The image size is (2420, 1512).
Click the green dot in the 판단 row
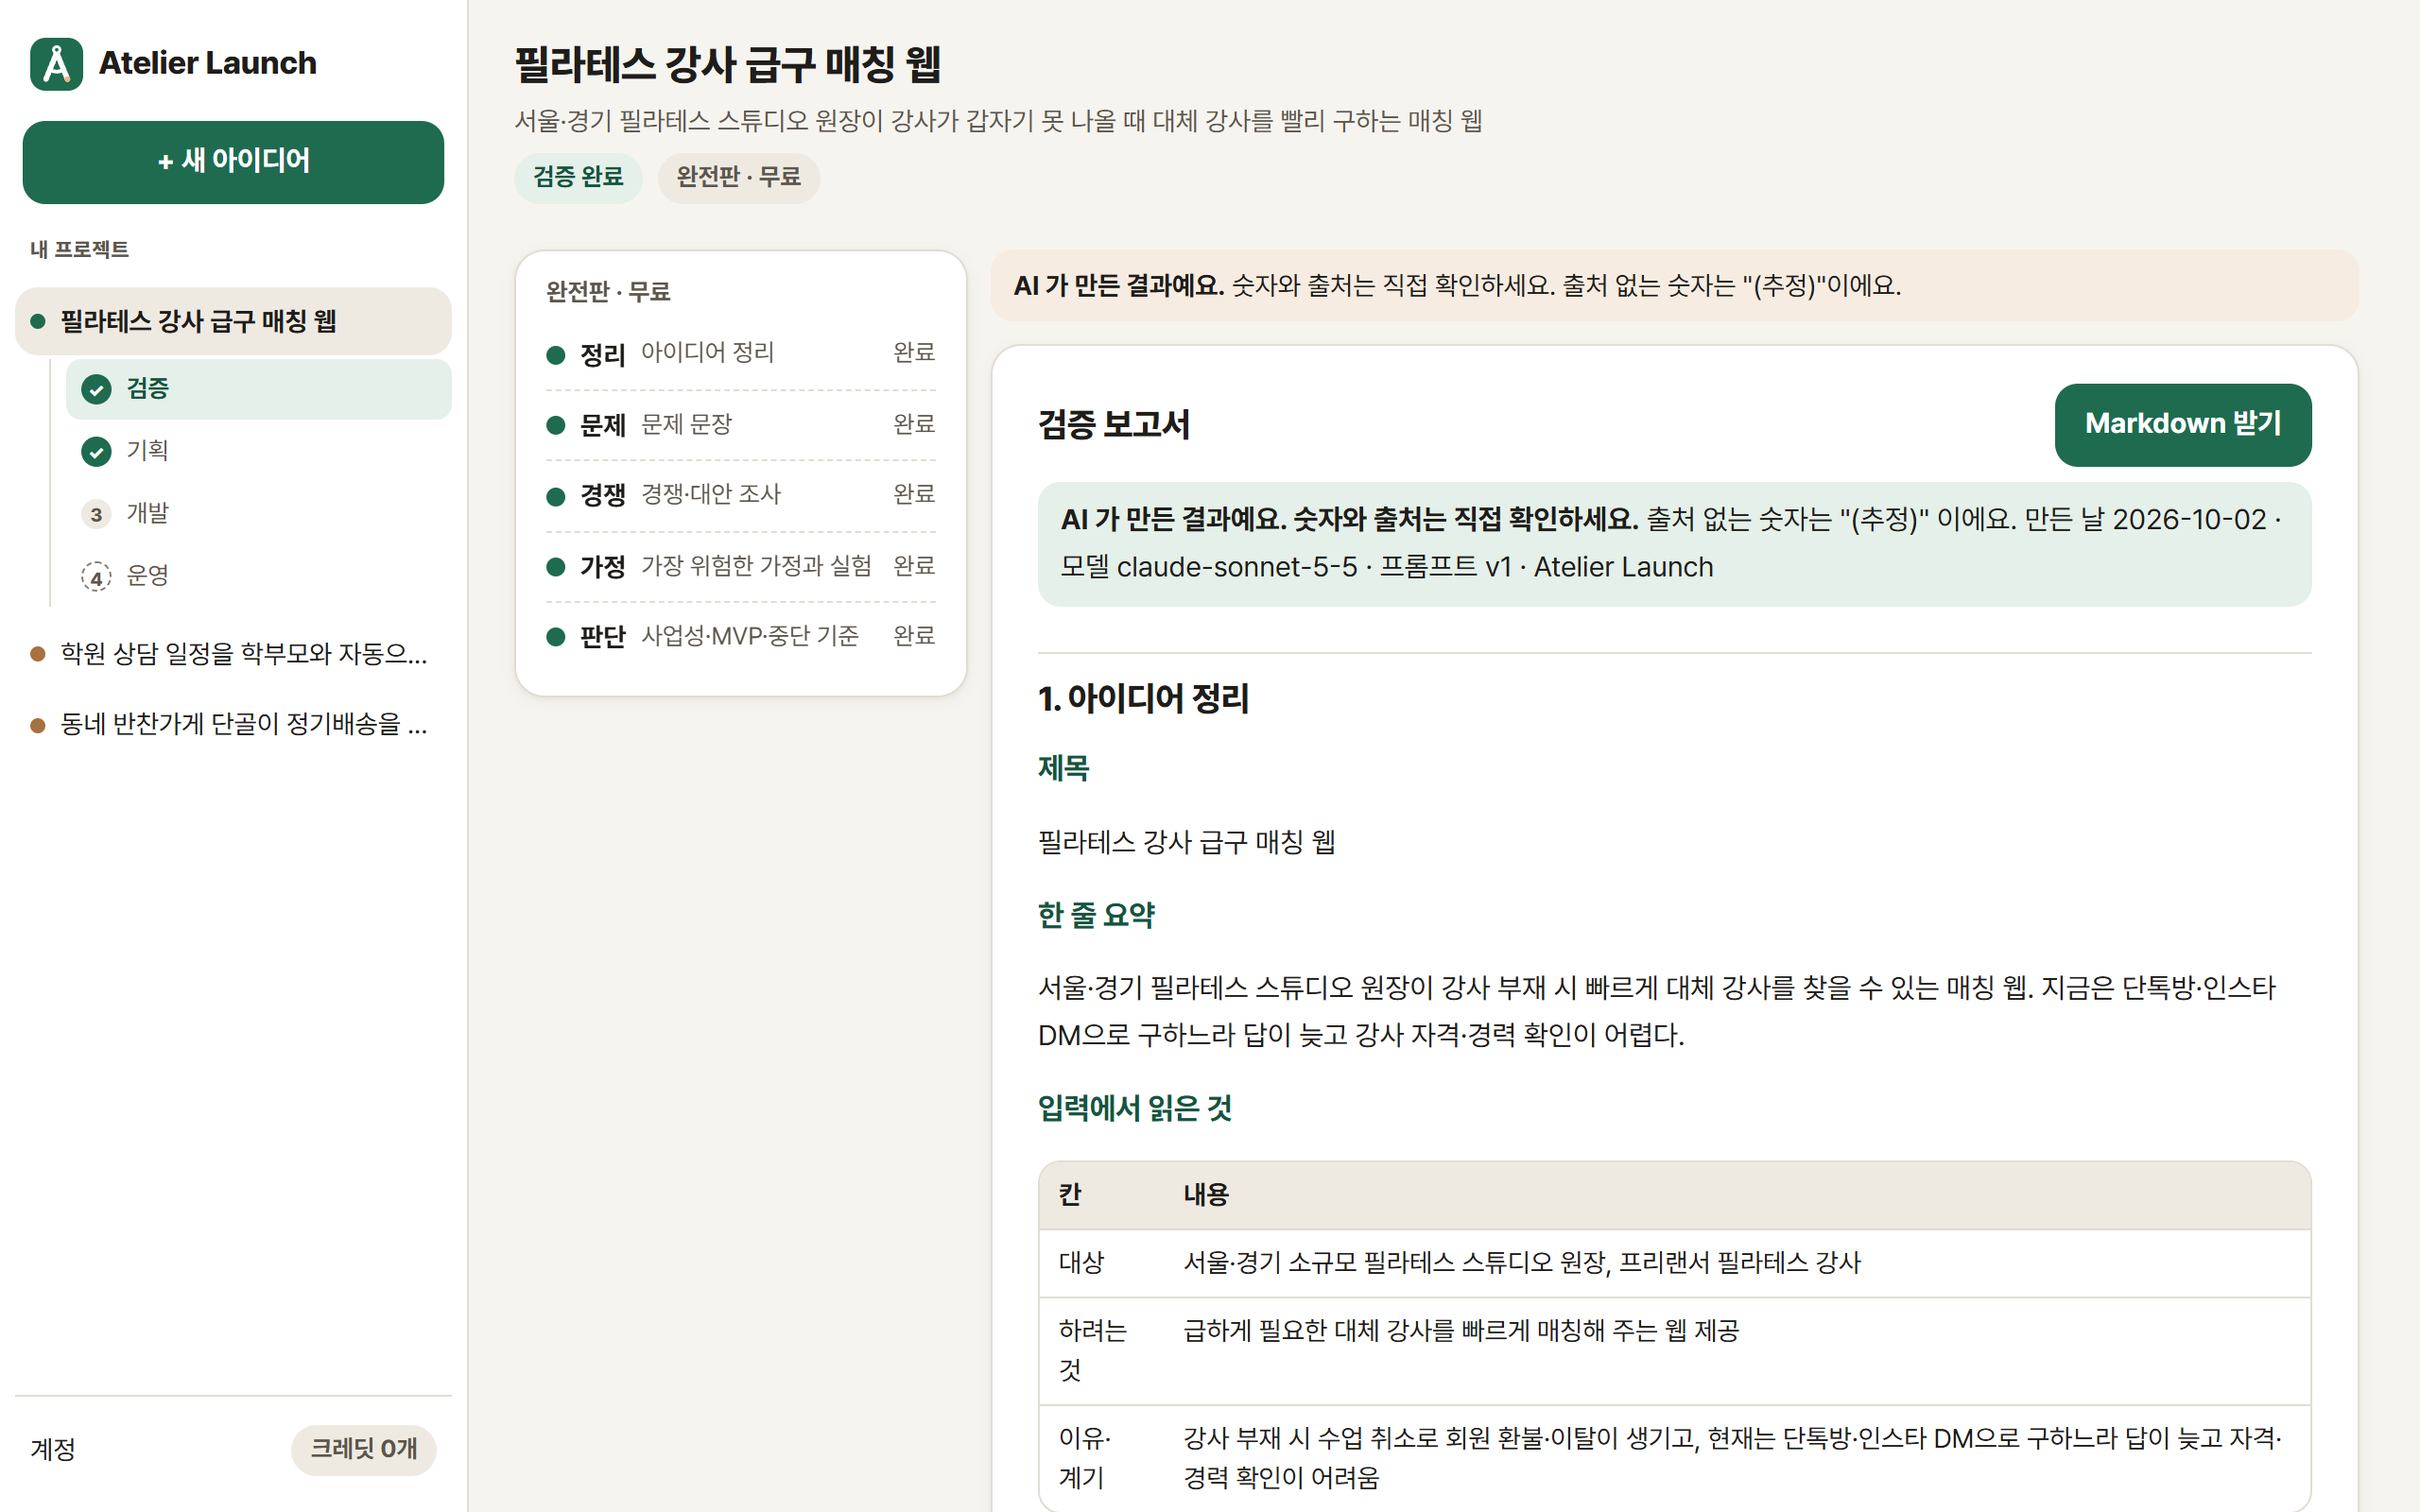[556, 637]
